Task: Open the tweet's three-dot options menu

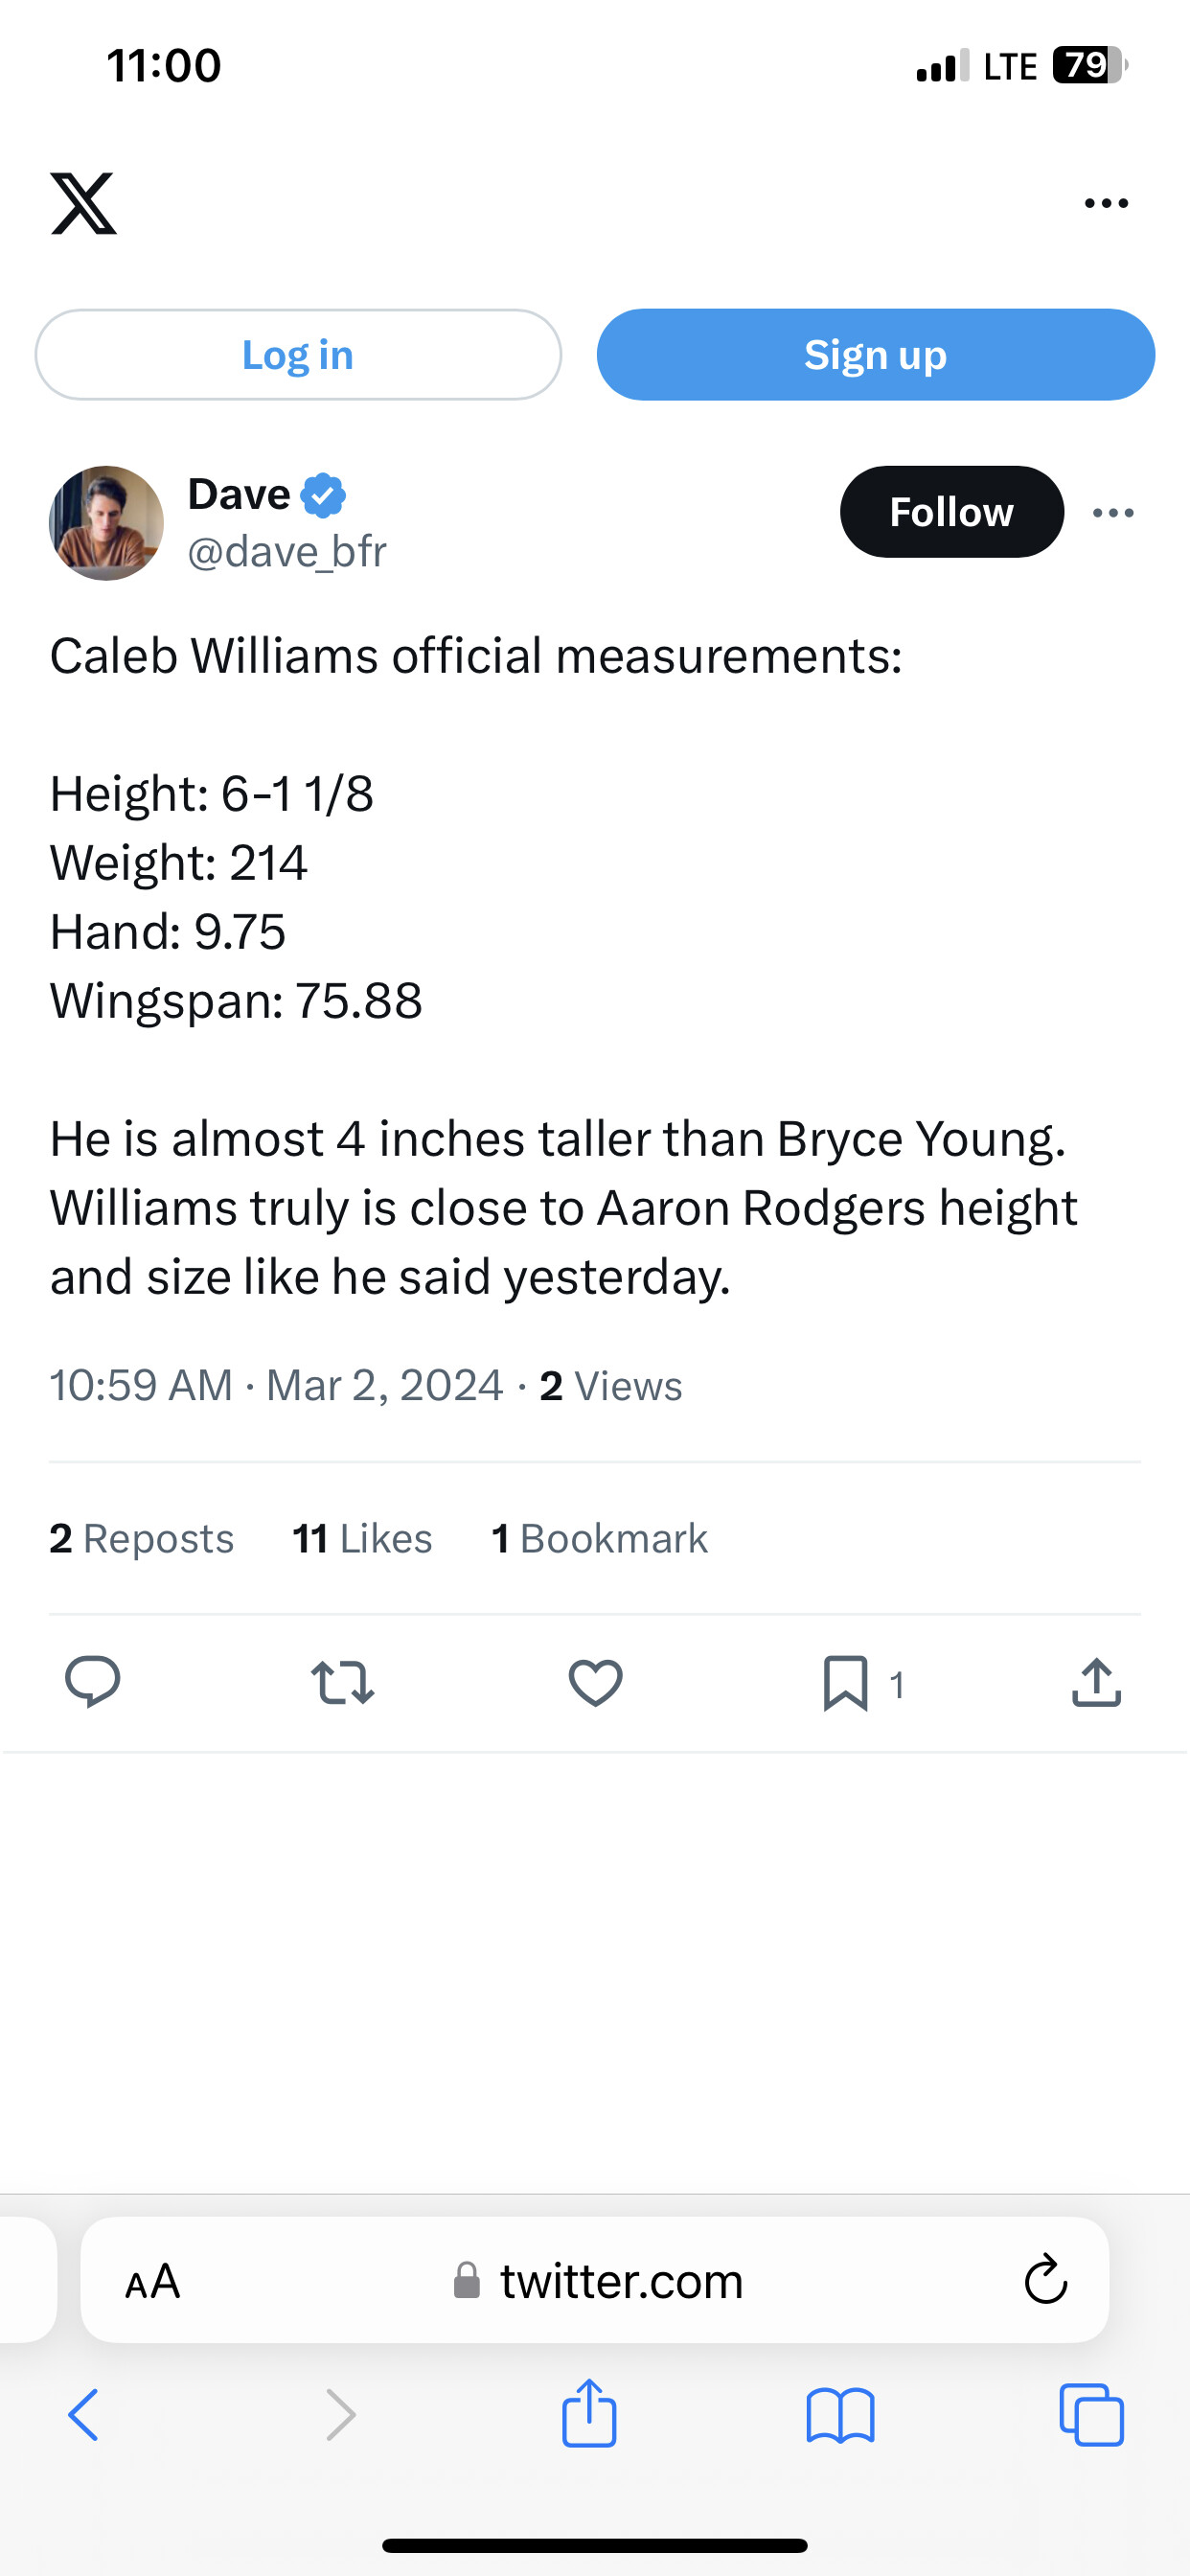Action: [1113, 513]
